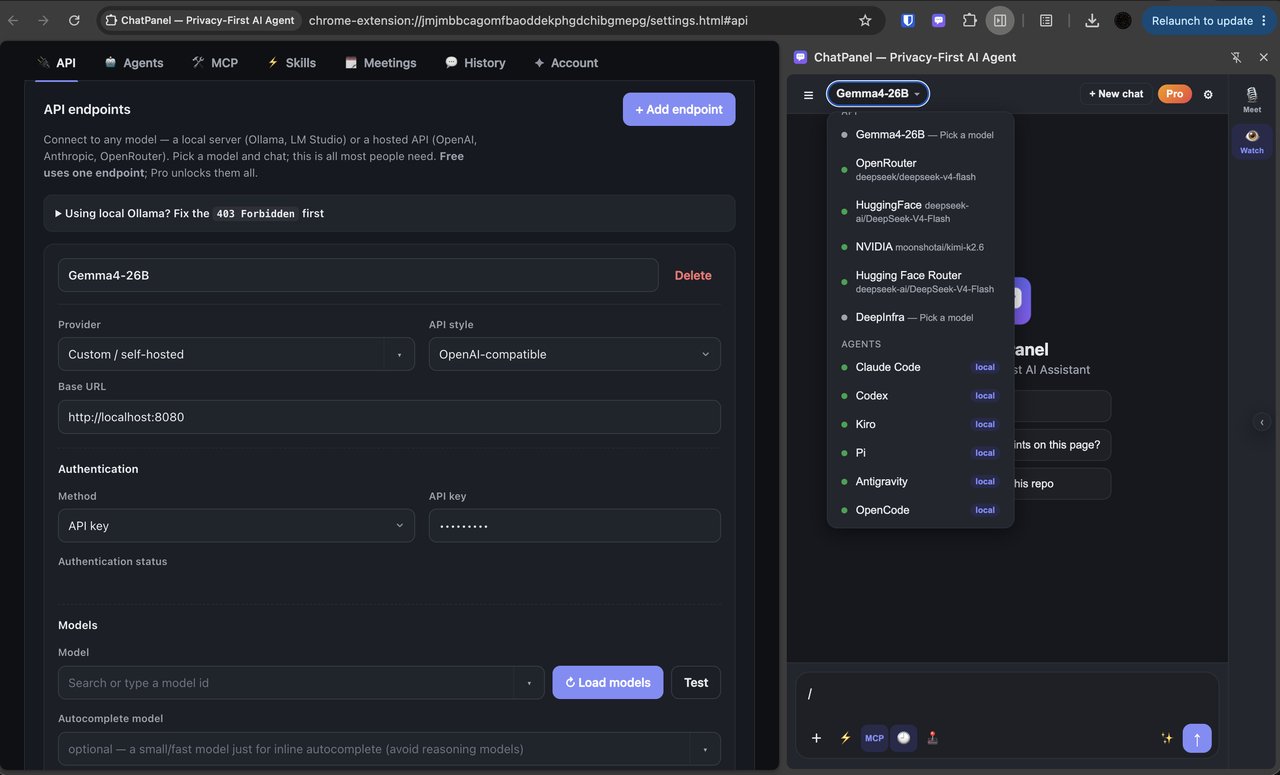Screen dimensions: 1280x775
Task: Delete the Gemma4-26B endpoint
Action: click(693, 275)
